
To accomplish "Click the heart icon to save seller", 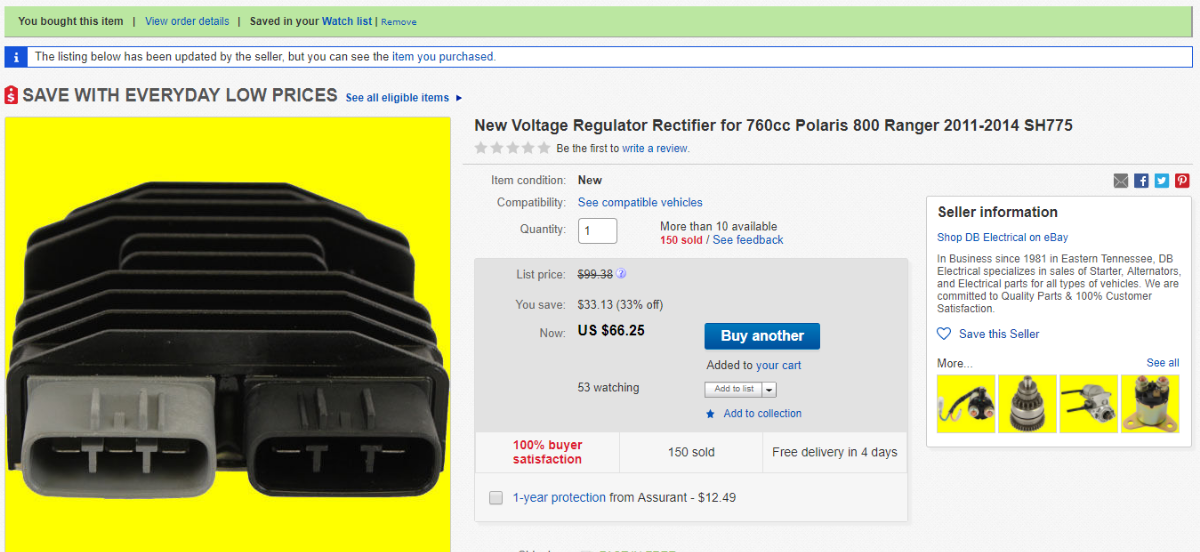I will (x=944, y=334).
